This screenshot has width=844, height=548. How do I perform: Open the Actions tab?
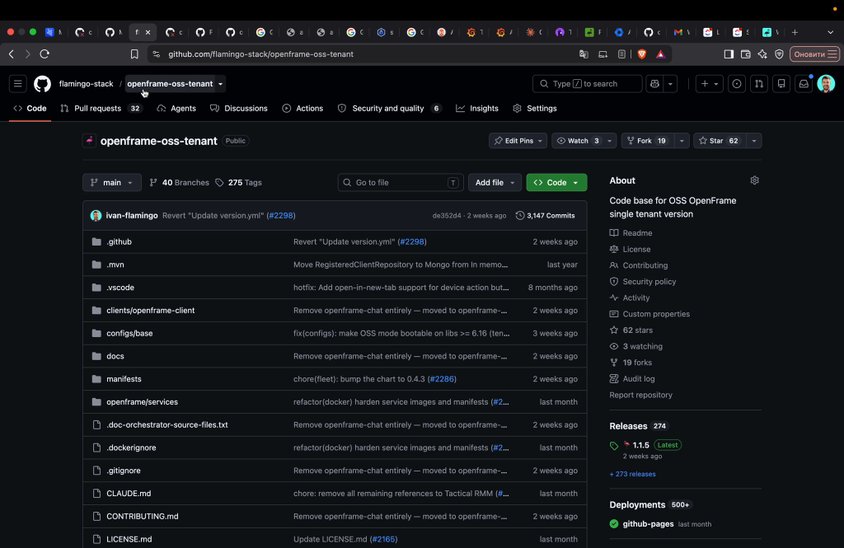click(303, 108)
